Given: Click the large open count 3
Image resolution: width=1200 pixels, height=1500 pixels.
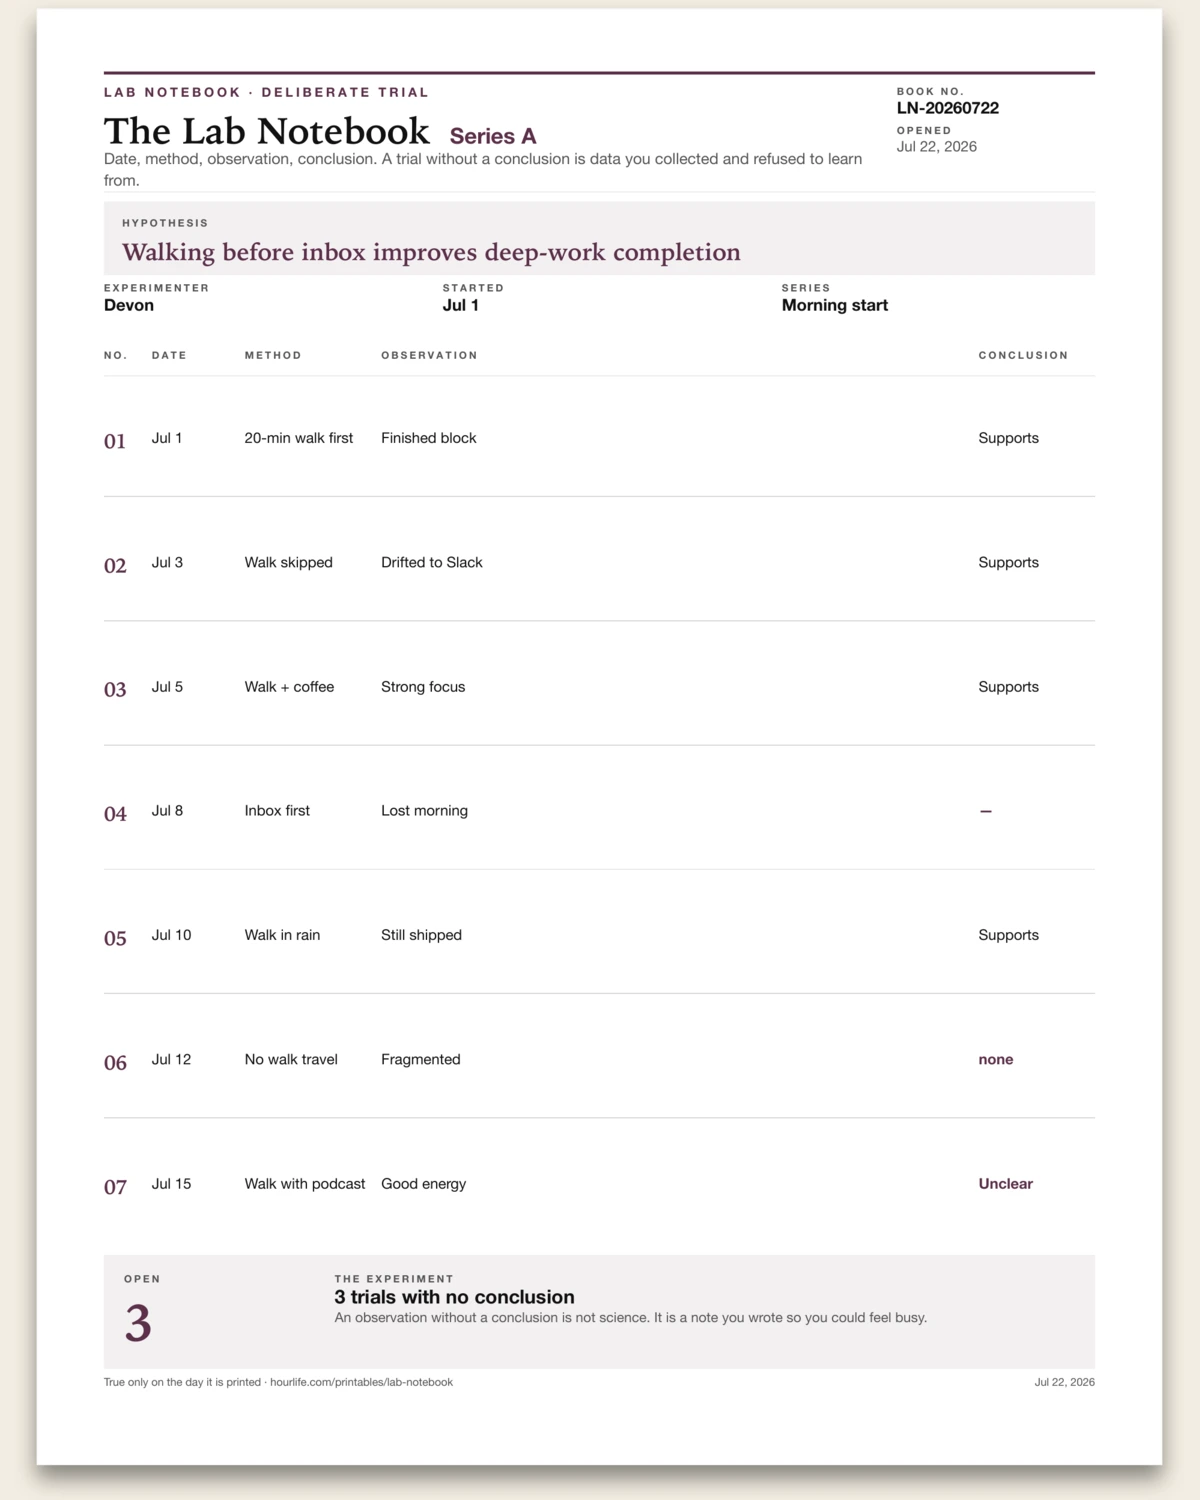Looking at the screenshot, I should point(138,1323).
